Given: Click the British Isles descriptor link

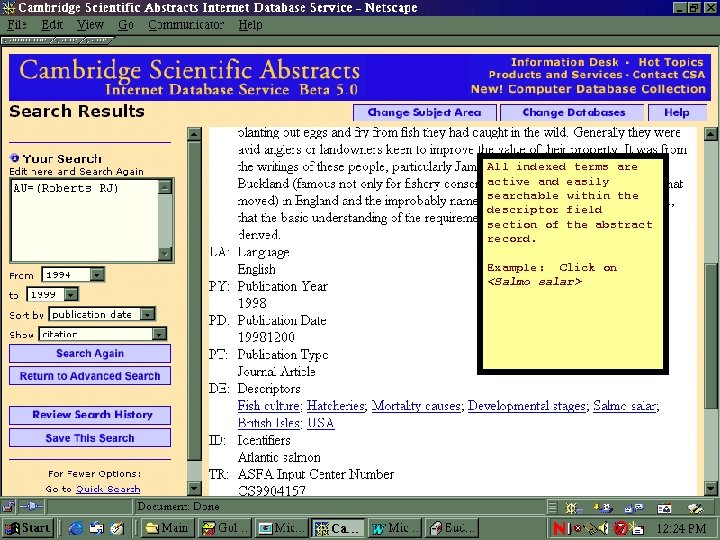Looking at the screenshot, I should (x=269, y=423).
